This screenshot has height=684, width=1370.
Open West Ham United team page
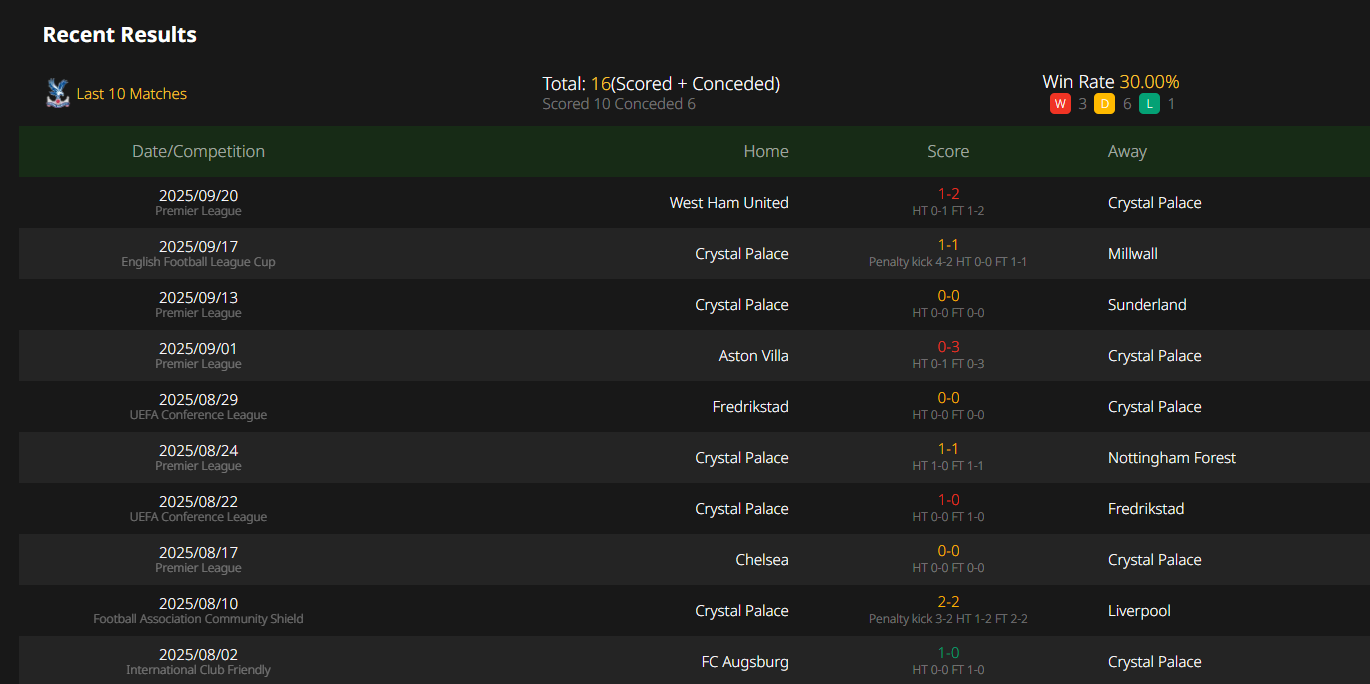pos(729,203)
